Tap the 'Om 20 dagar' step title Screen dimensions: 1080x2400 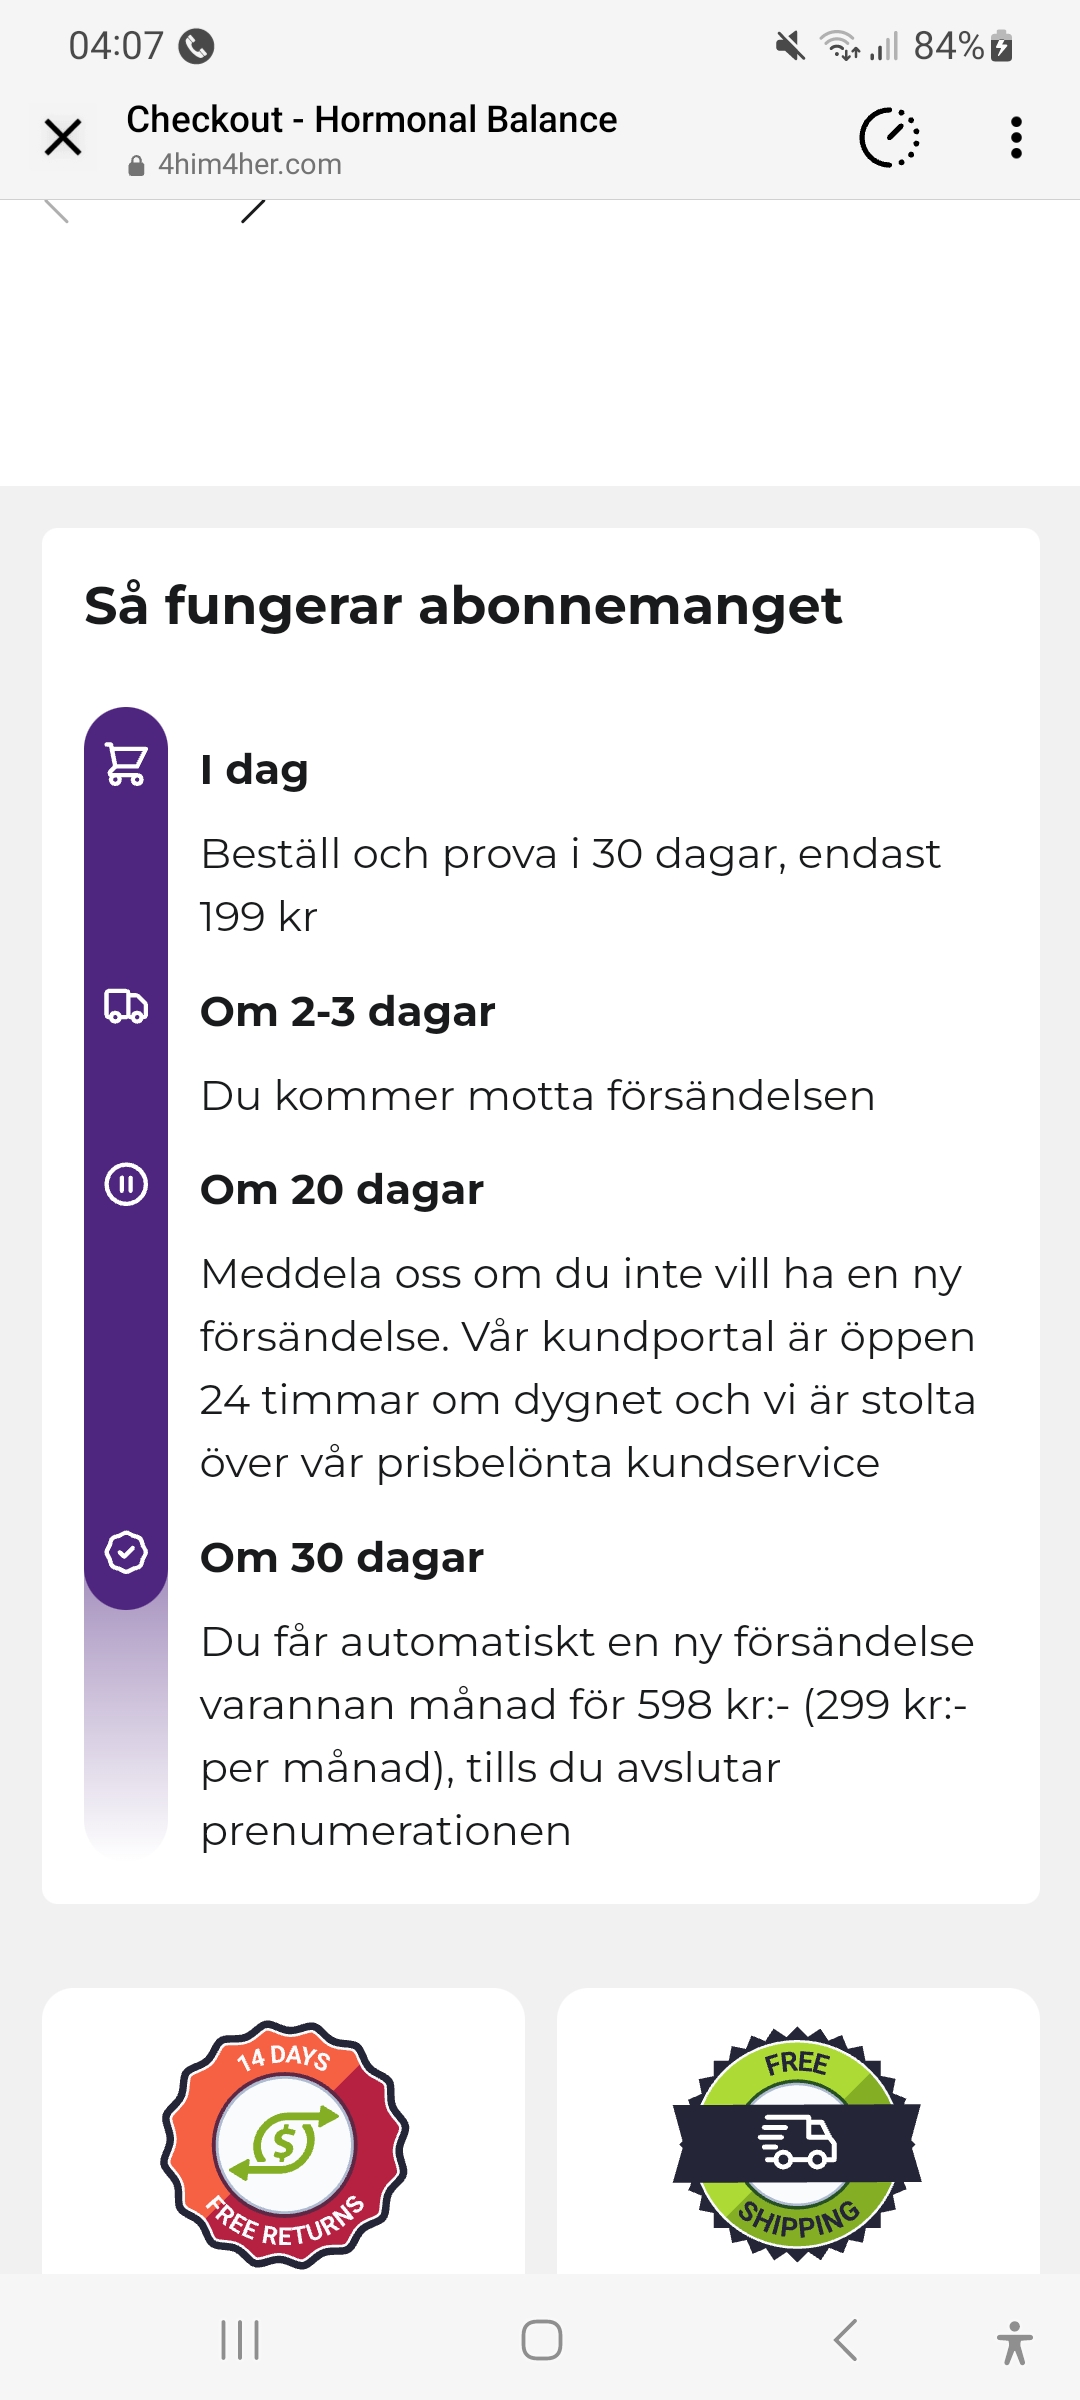point(342,1190)
